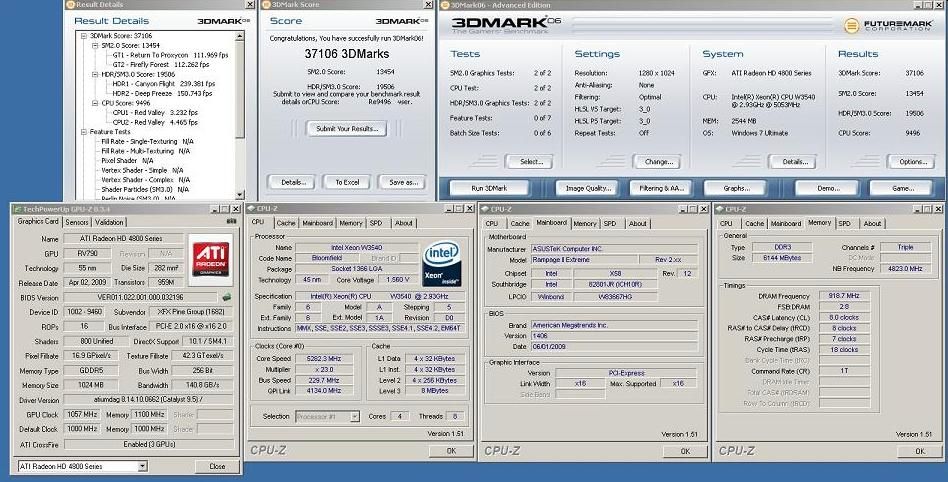Click the ATI Radeon logo in GPU-Z
This screenshot has height=482, width=948.
tap(210, 259)
